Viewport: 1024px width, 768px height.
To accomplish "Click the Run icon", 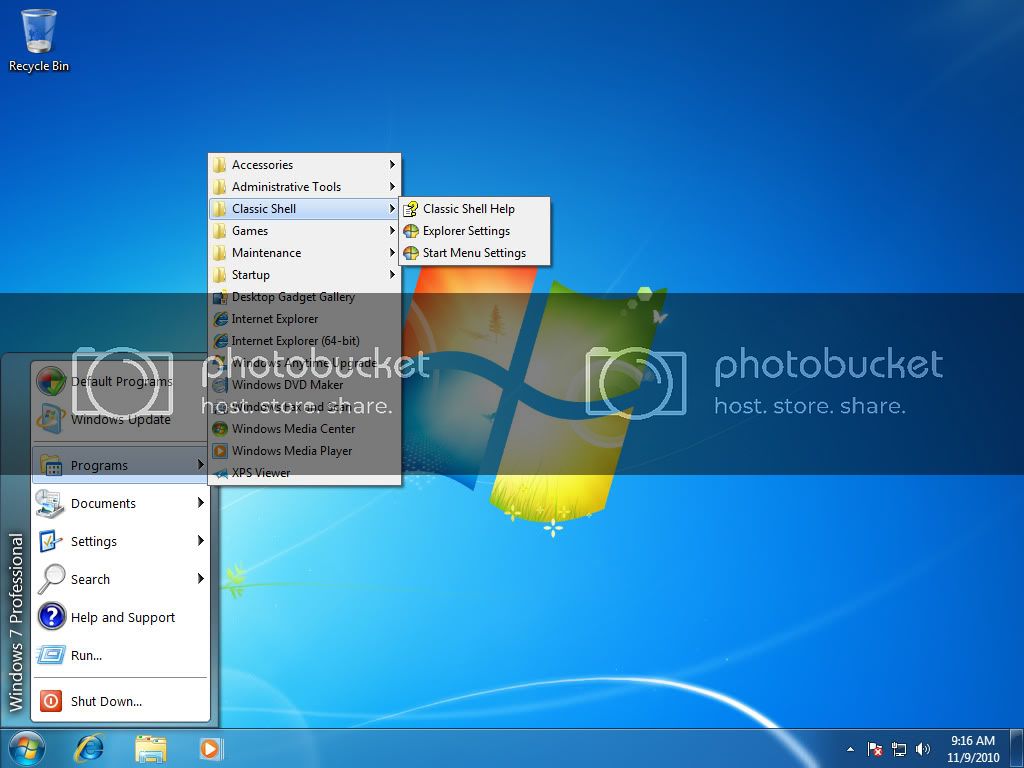I will [x=51, y=654].
